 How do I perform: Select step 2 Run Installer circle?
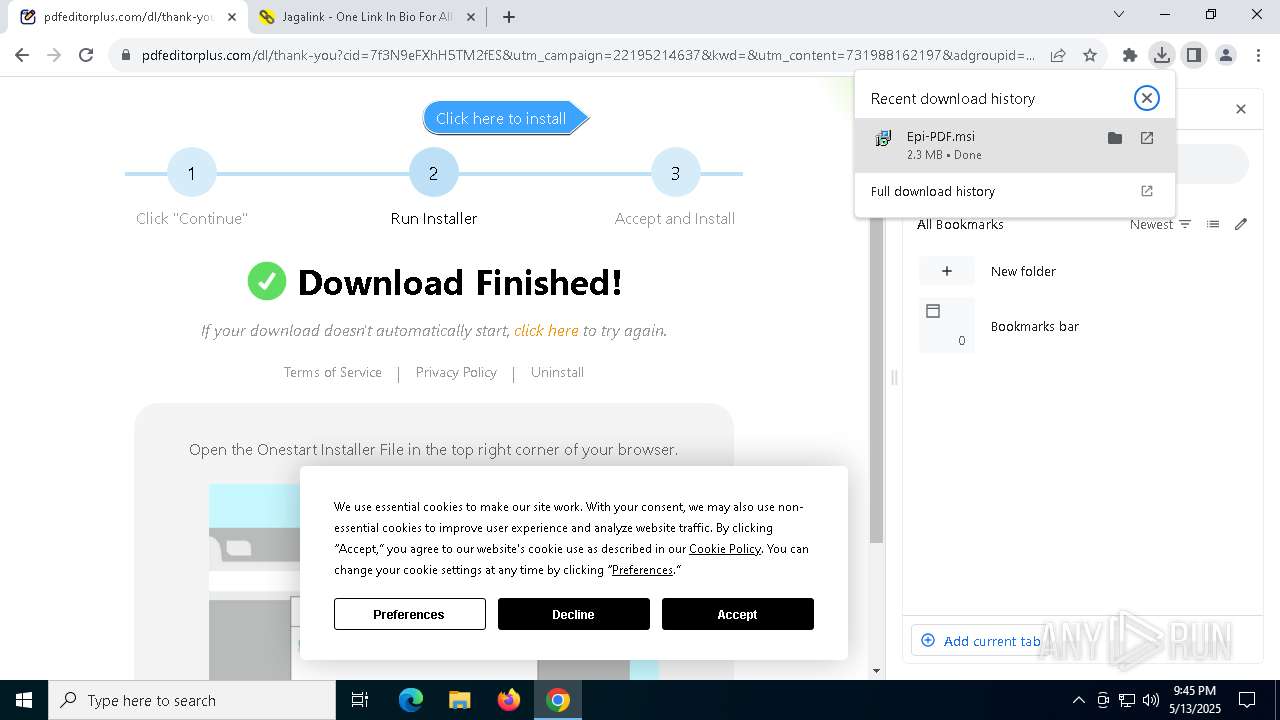[x=433, y=173]
